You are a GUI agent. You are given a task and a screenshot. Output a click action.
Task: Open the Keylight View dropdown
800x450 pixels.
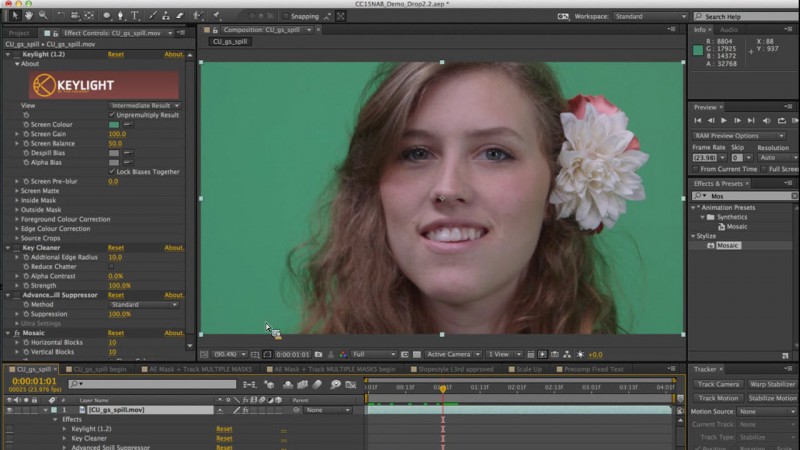(x=145, y=105)
